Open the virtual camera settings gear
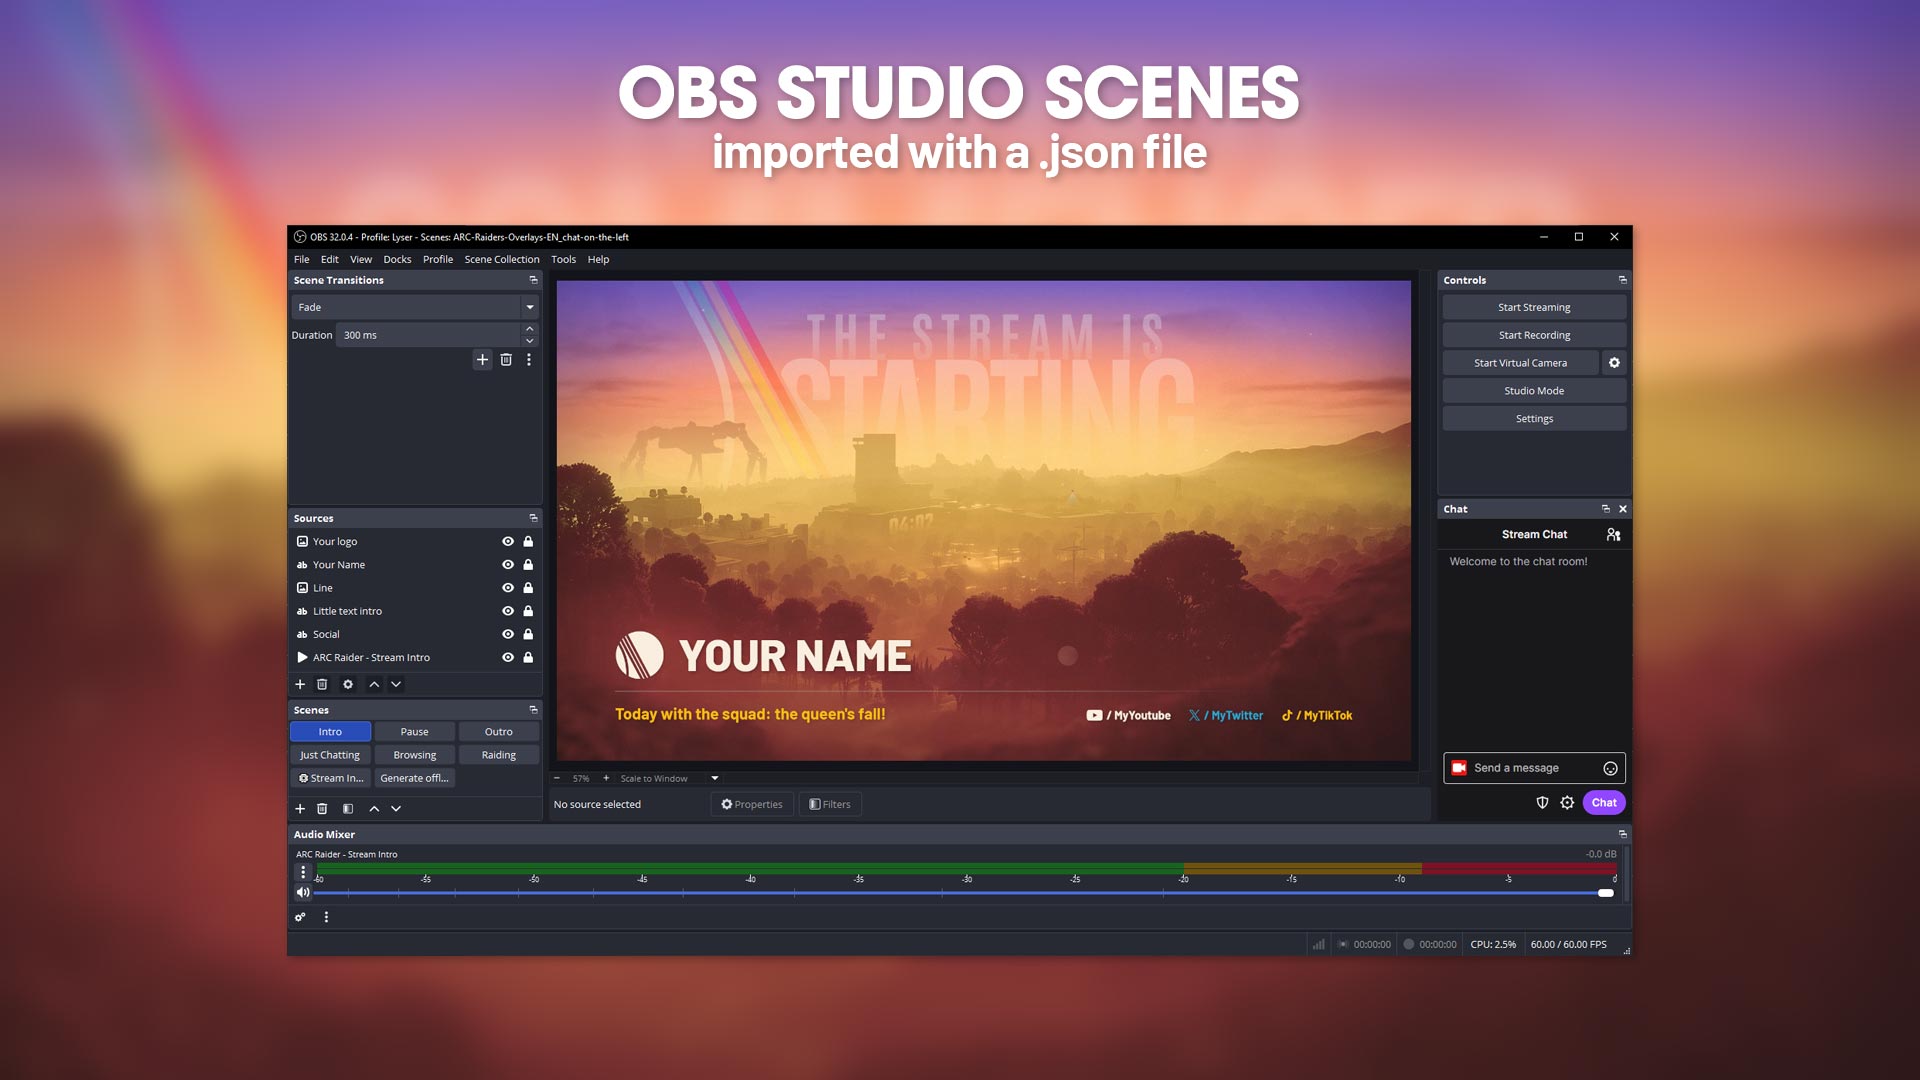The image size is (1920, 1080). pyautogui.click(x=1614, y=363)
